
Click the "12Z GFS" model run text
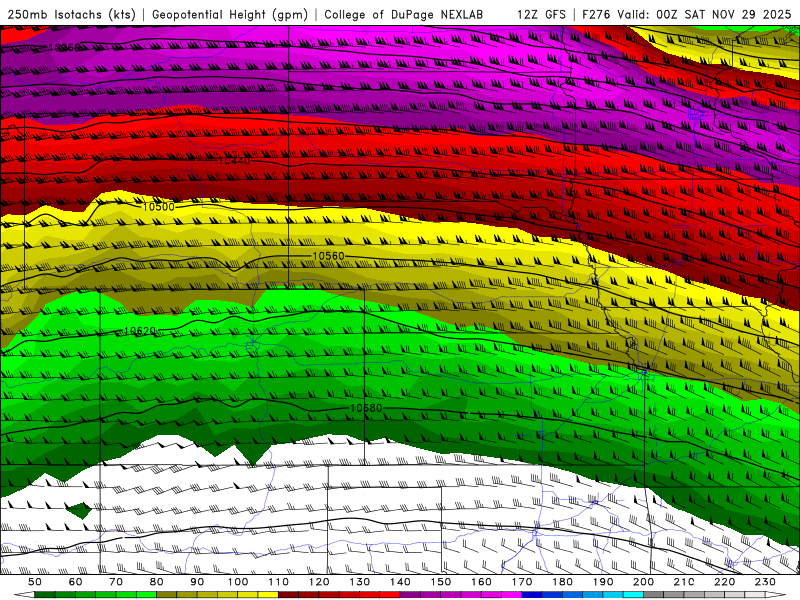tap(541, 14)
